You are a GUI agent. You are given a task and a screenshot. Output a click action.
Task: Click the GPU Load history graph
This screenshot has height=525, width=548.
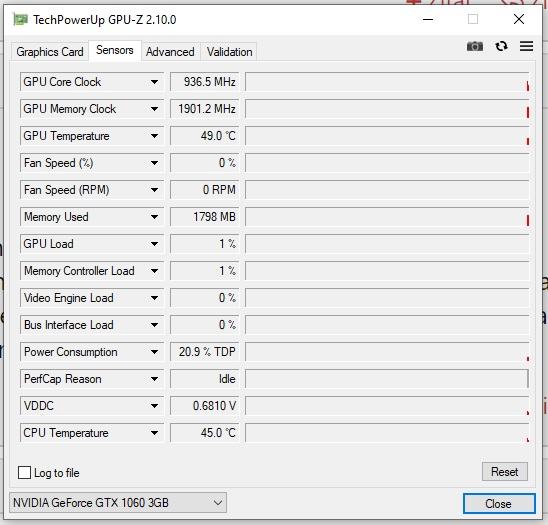[x=387, y=244]
